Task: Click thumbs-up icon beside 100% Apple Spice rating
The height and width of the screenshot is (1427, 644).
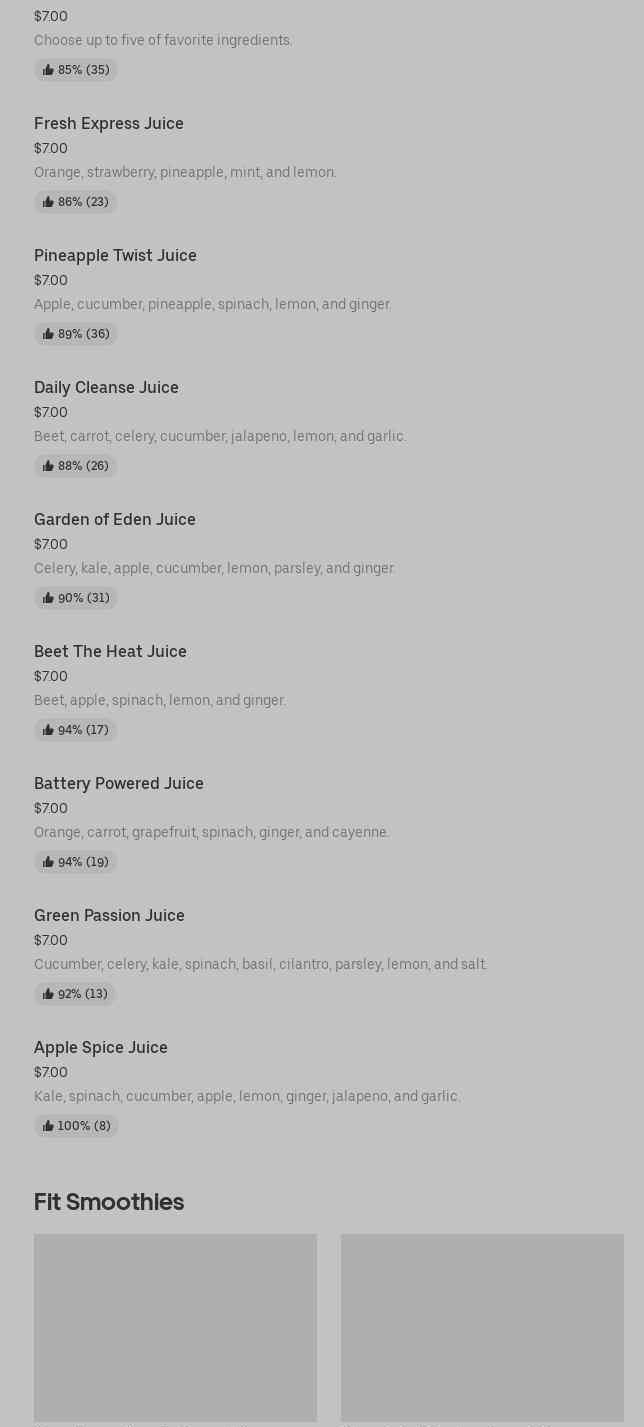Action: pos(48,1126)
